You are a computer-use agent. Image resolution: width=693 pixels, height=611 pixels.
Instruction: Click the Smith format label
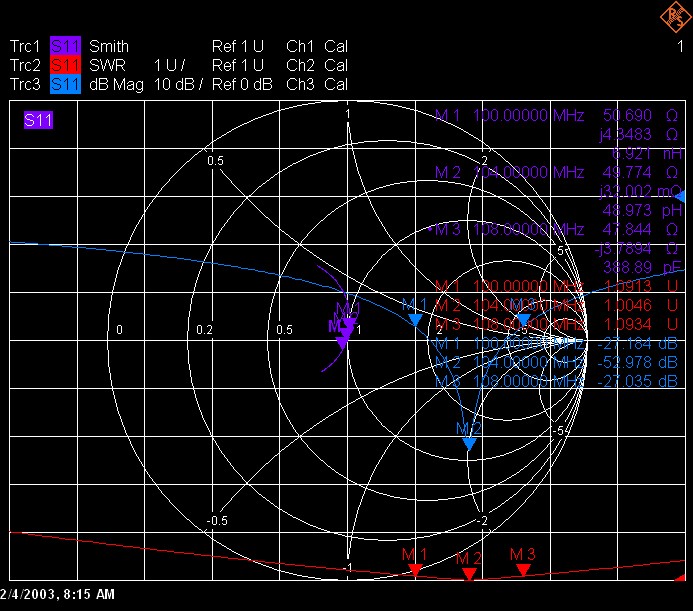coord(109,46)
